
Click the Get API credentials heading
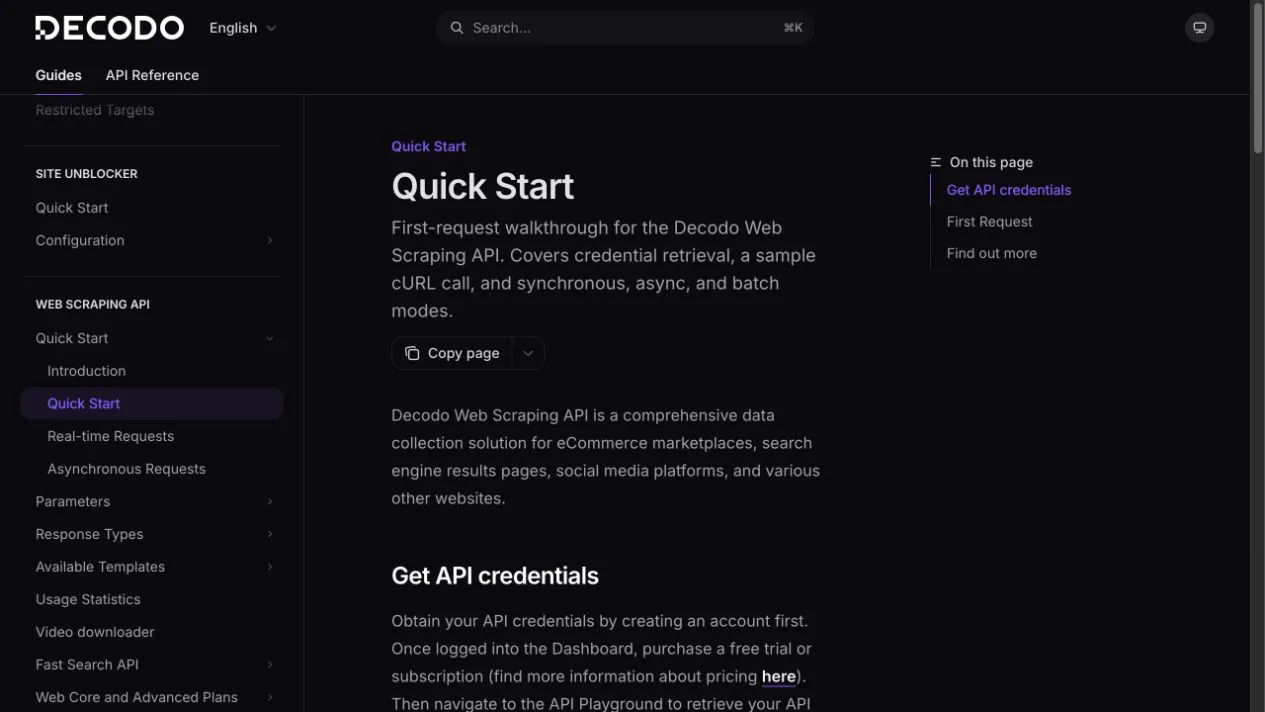coord(495,576)
